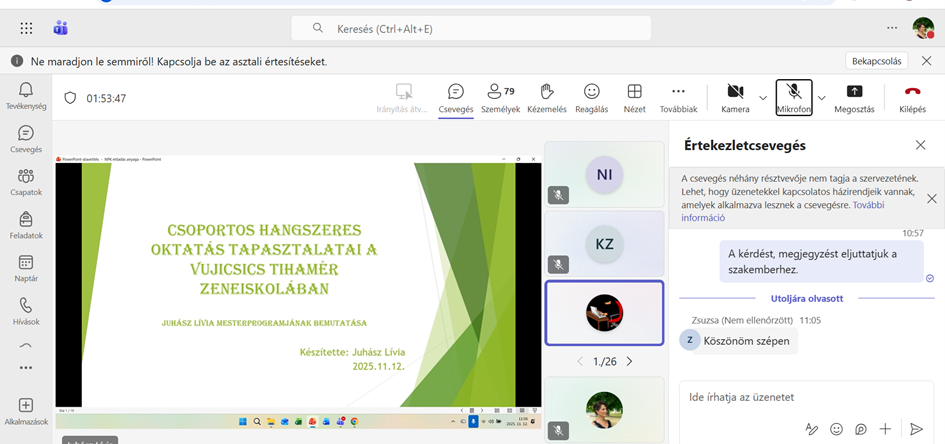Leave the meeting with Kilépés
Screen dimensions: 945x444
(x=912, y=98)
